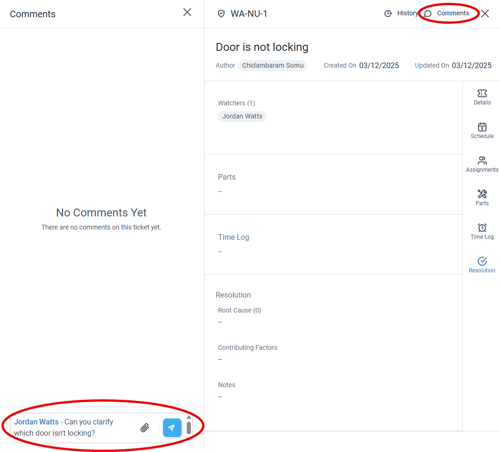
Task: Go to Assignments in the side rail
Action: (482, 164)
